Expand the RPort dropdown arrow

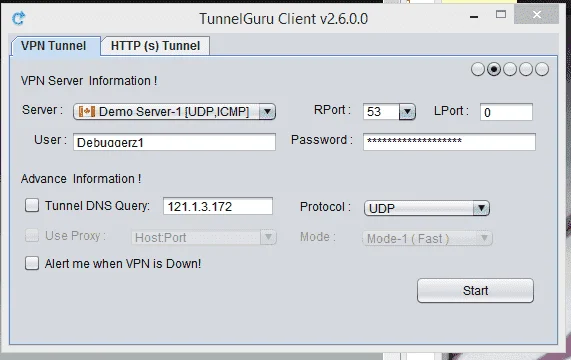407,112
